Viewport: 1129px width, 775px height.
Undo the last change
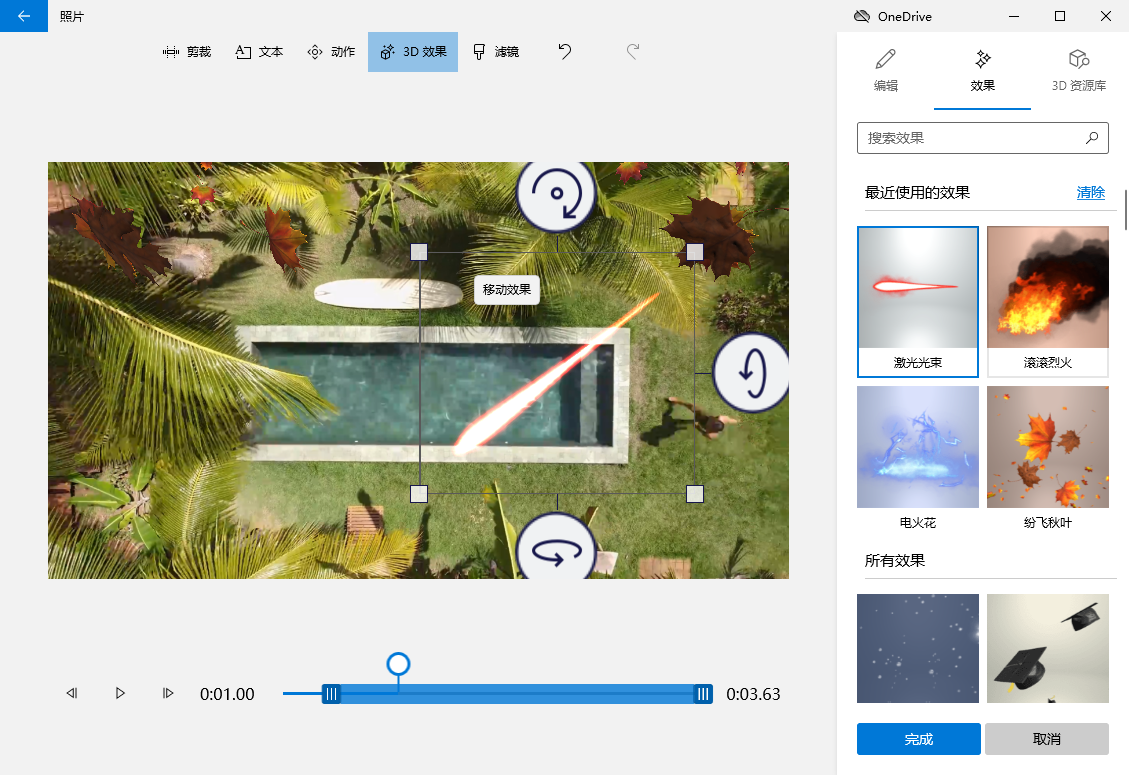564,52
